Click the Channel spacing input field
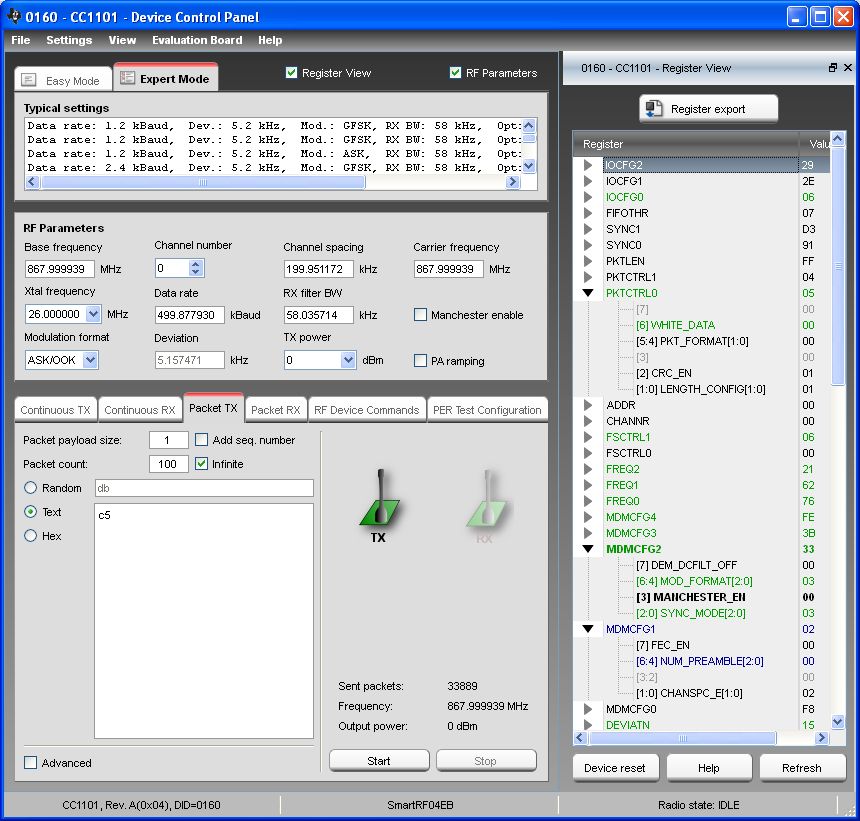 (319, 269)
